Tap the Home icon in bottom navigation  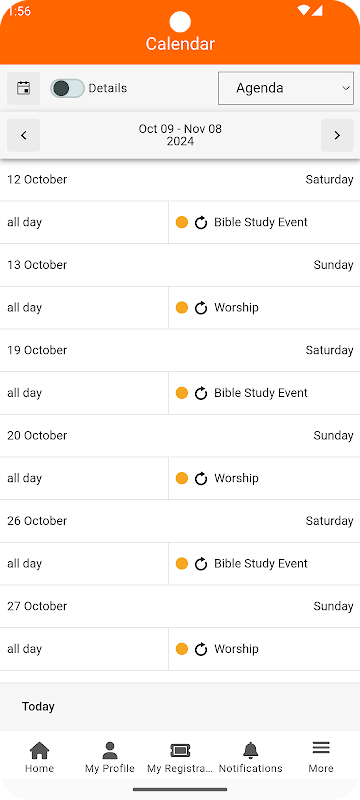pyautogui.click(x=39, y=751)
